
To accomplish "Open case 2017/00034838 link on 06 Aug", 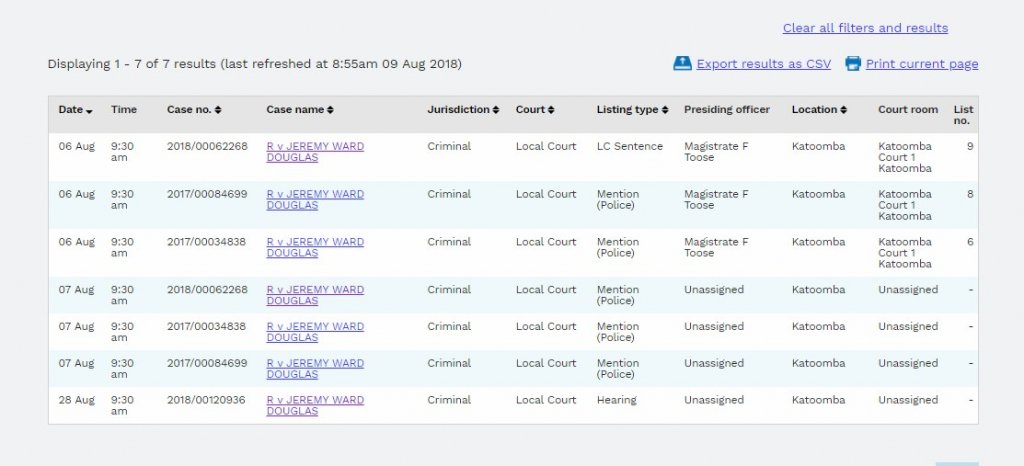I will 314,247.
